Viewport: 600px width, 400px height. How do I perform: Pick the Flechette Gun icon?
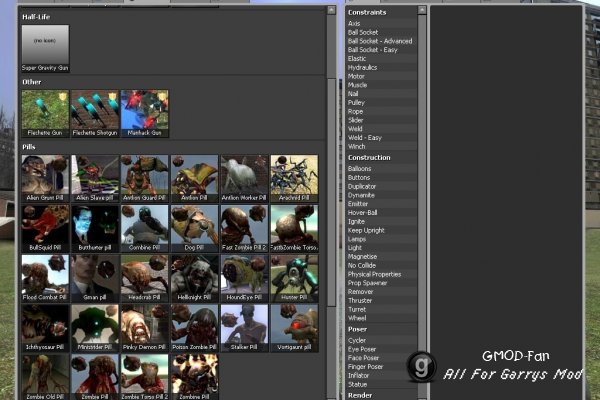click(x=45, y=114)
